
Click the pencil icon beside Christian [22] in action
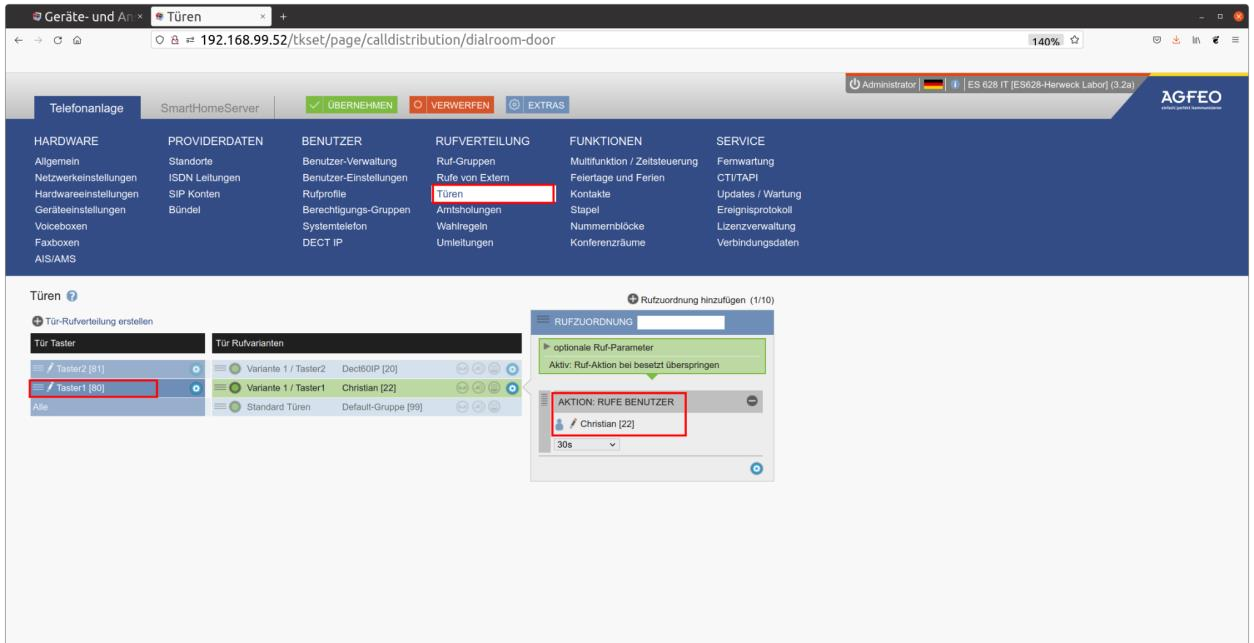click(x=573, y=424)
